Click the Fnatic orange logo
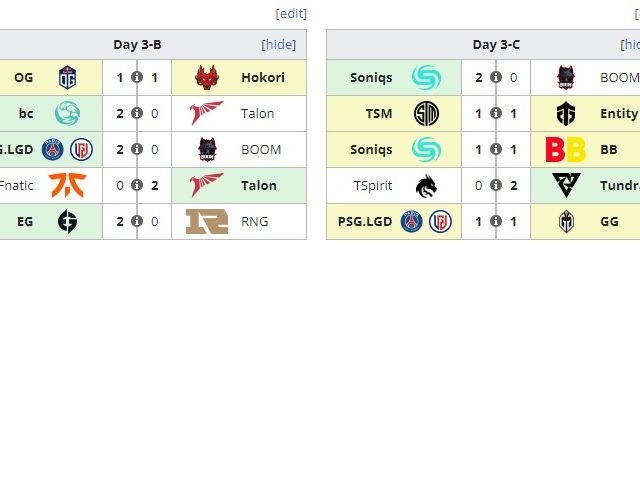640x495 pixels. tap(68, 185)
